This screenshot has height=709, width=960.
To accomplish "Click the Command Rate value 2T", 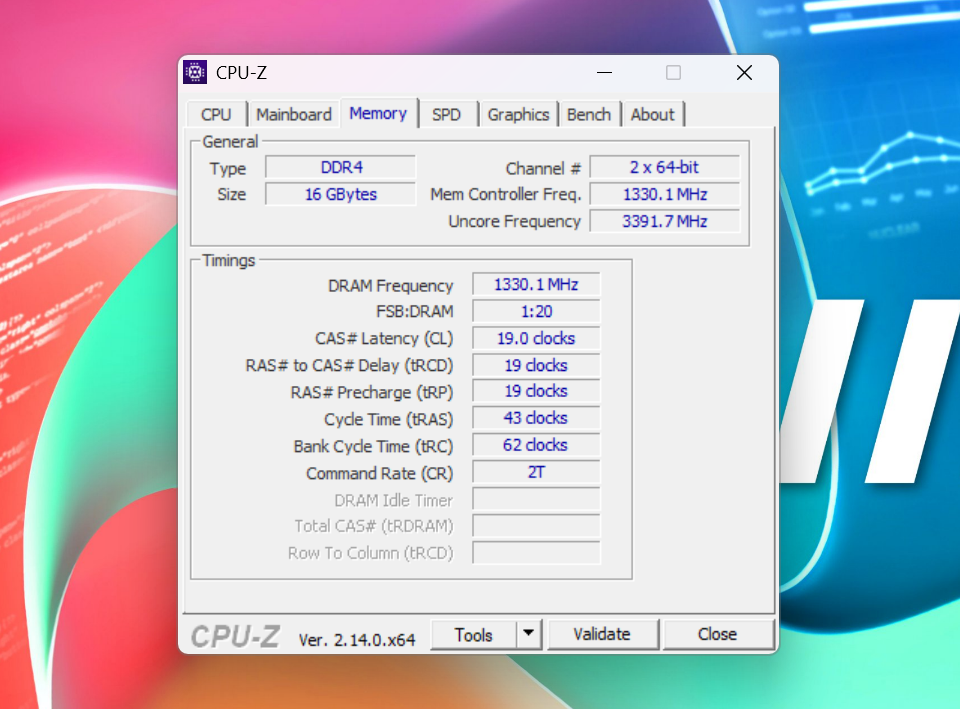I will coord(536,472).
